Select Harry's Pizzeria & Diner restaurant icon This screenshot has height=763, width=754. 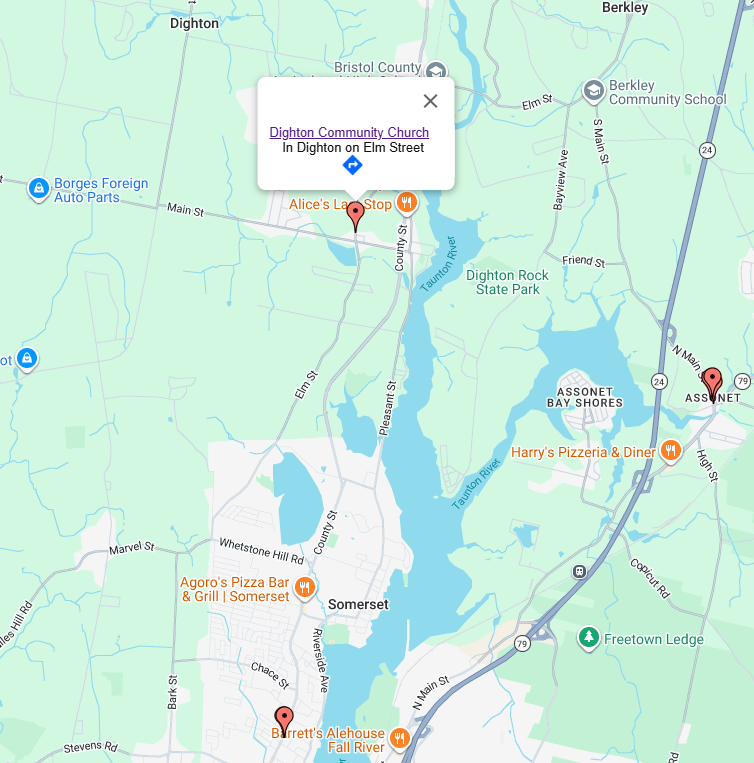pos(670,451)
